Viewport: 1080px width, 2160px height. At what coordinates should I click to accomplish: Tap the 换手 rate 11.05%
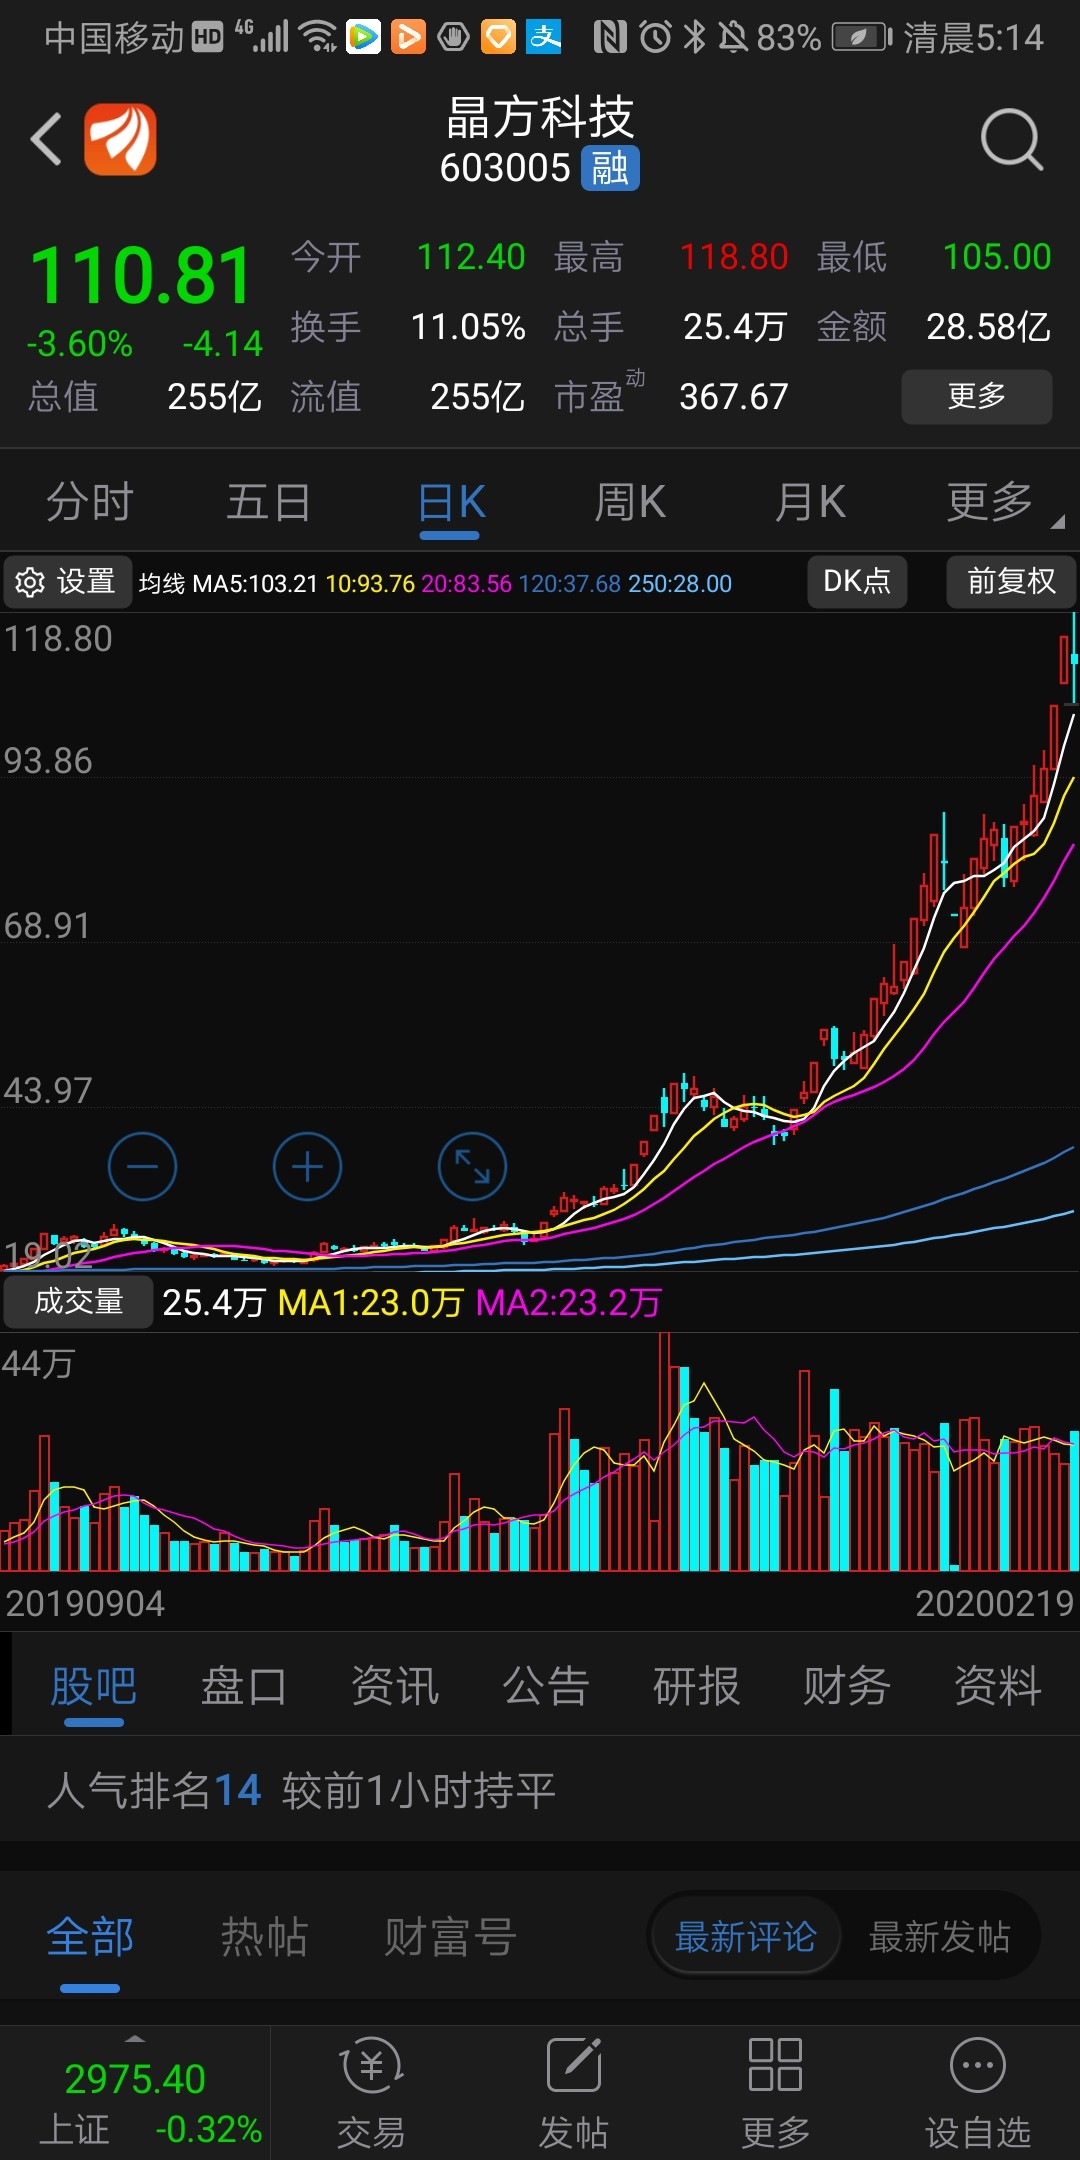(x=468, y=327)
